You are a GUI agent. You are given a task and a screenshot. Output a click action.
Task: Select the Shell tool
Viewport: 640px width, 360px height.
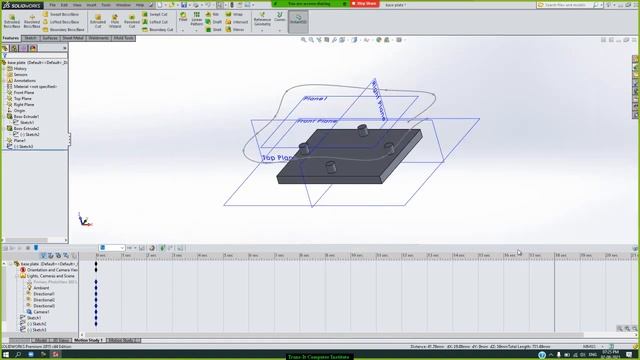[x=213, y=29]
